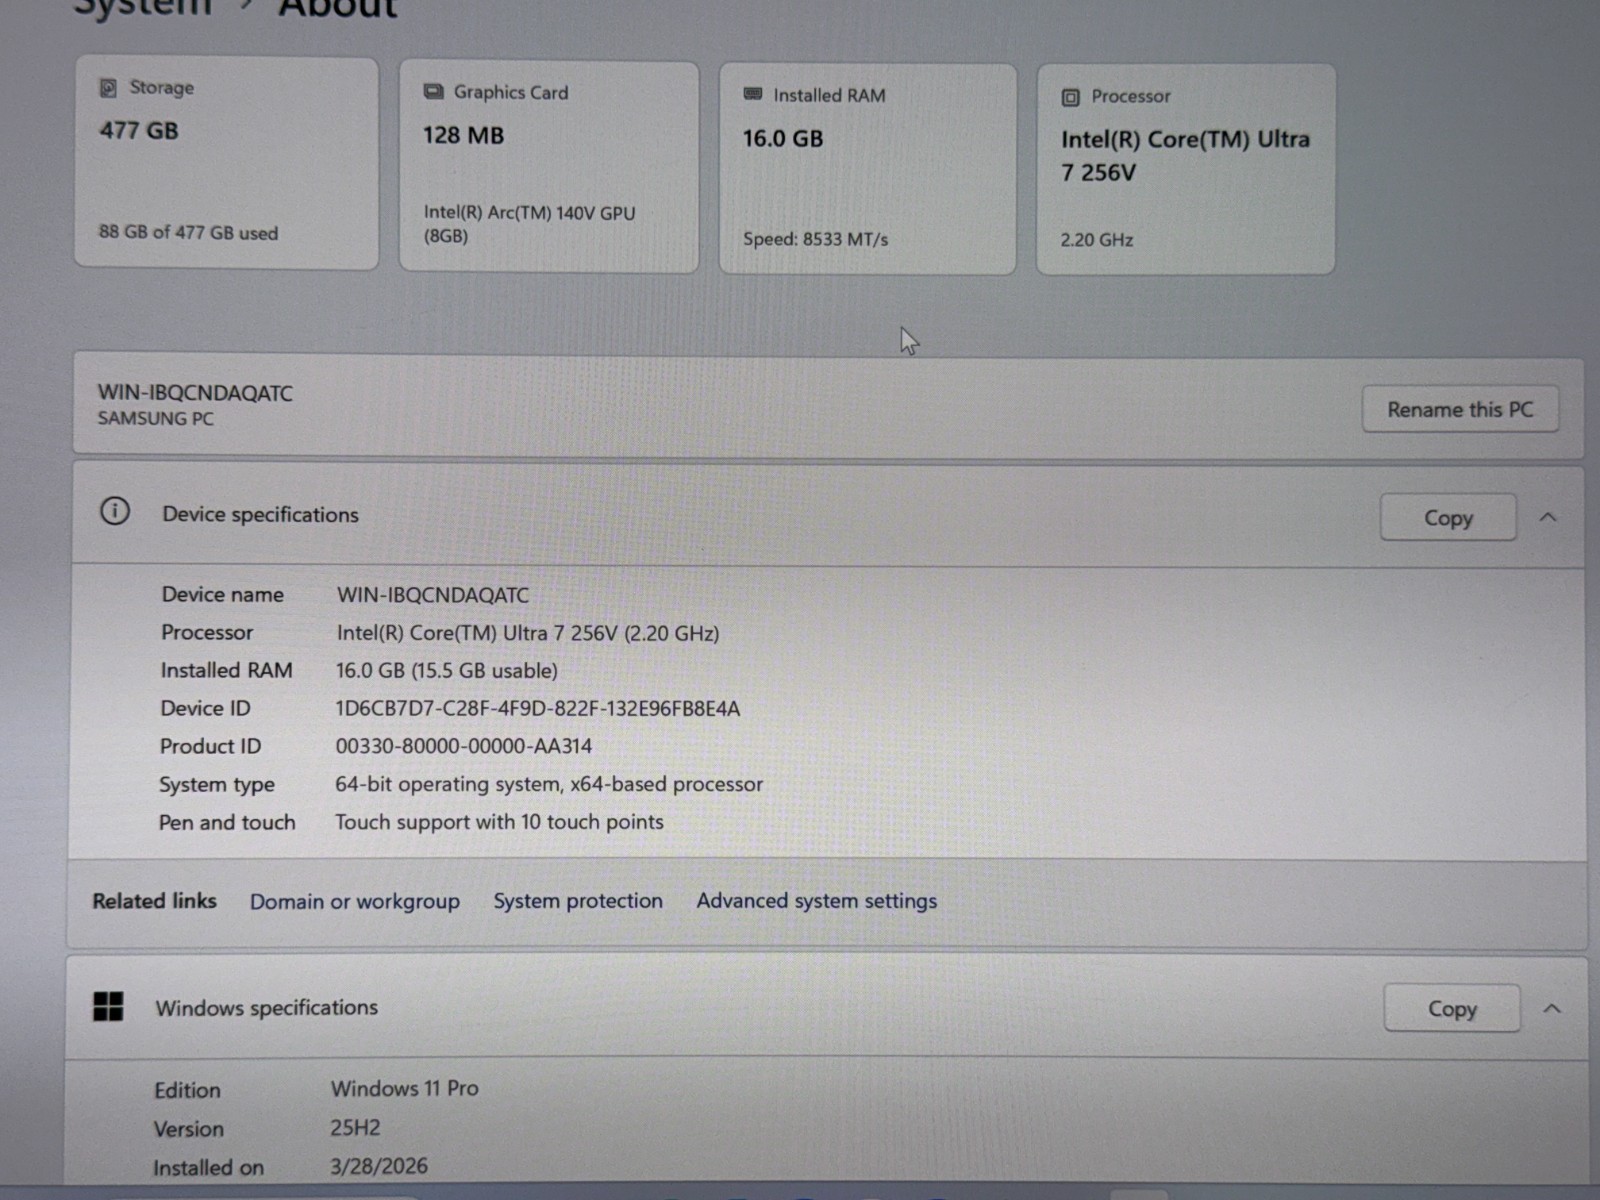Open the Domain or workgroup link
This screenshot has width=1600, height=1200.
click(355, 901)
